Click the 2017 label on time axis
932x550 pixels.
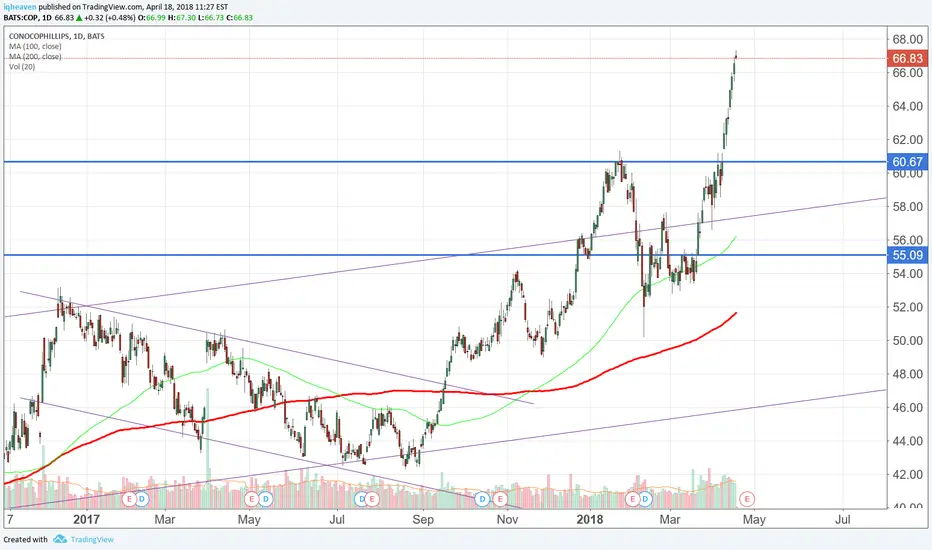coord(86,520)
